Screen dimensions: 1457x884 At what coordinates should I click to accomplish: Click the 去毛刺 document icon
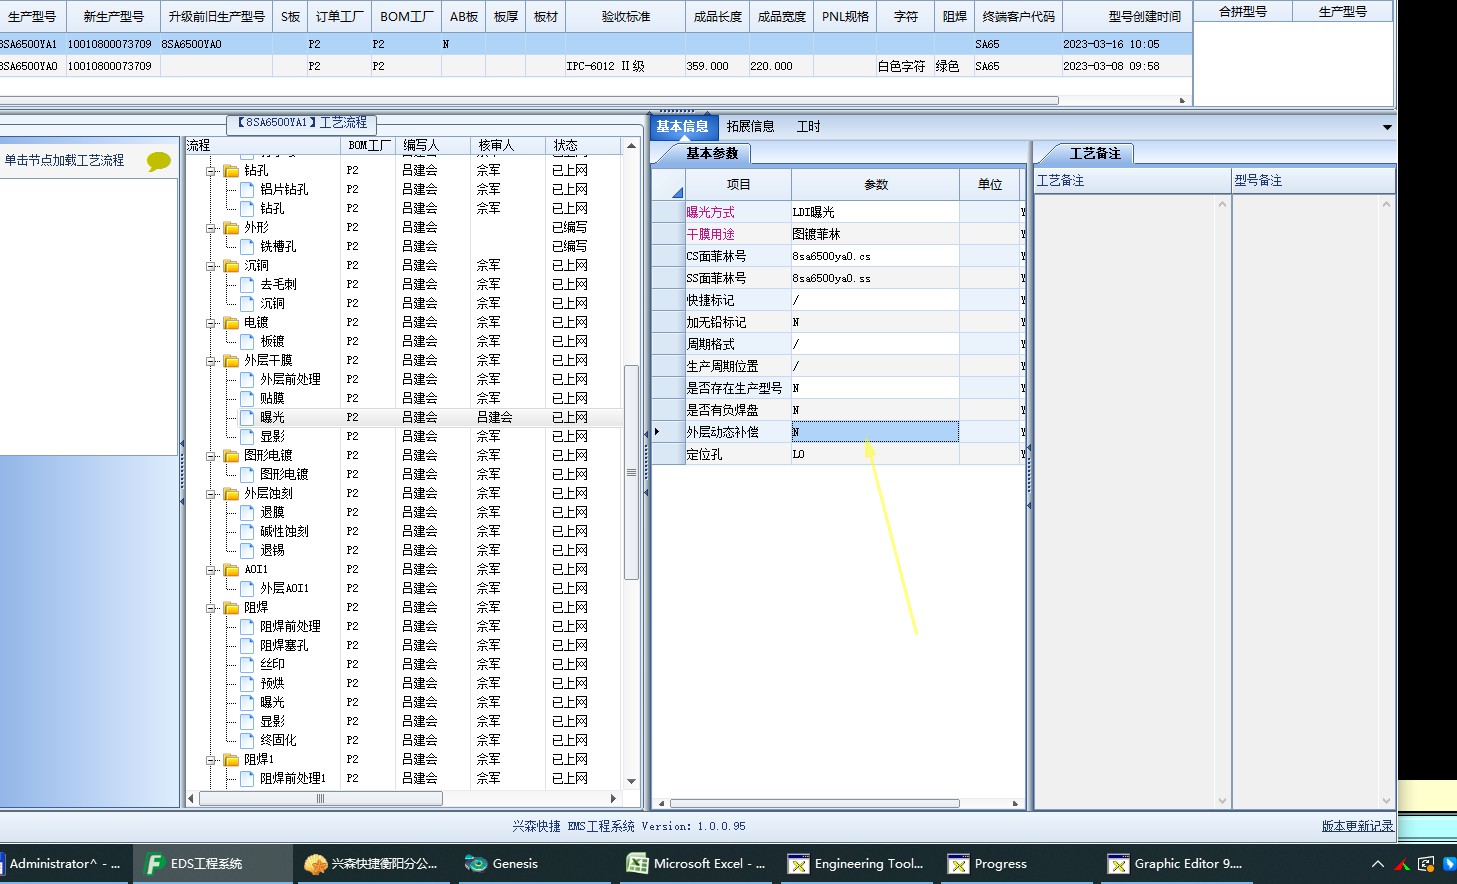tap(247, 284)
